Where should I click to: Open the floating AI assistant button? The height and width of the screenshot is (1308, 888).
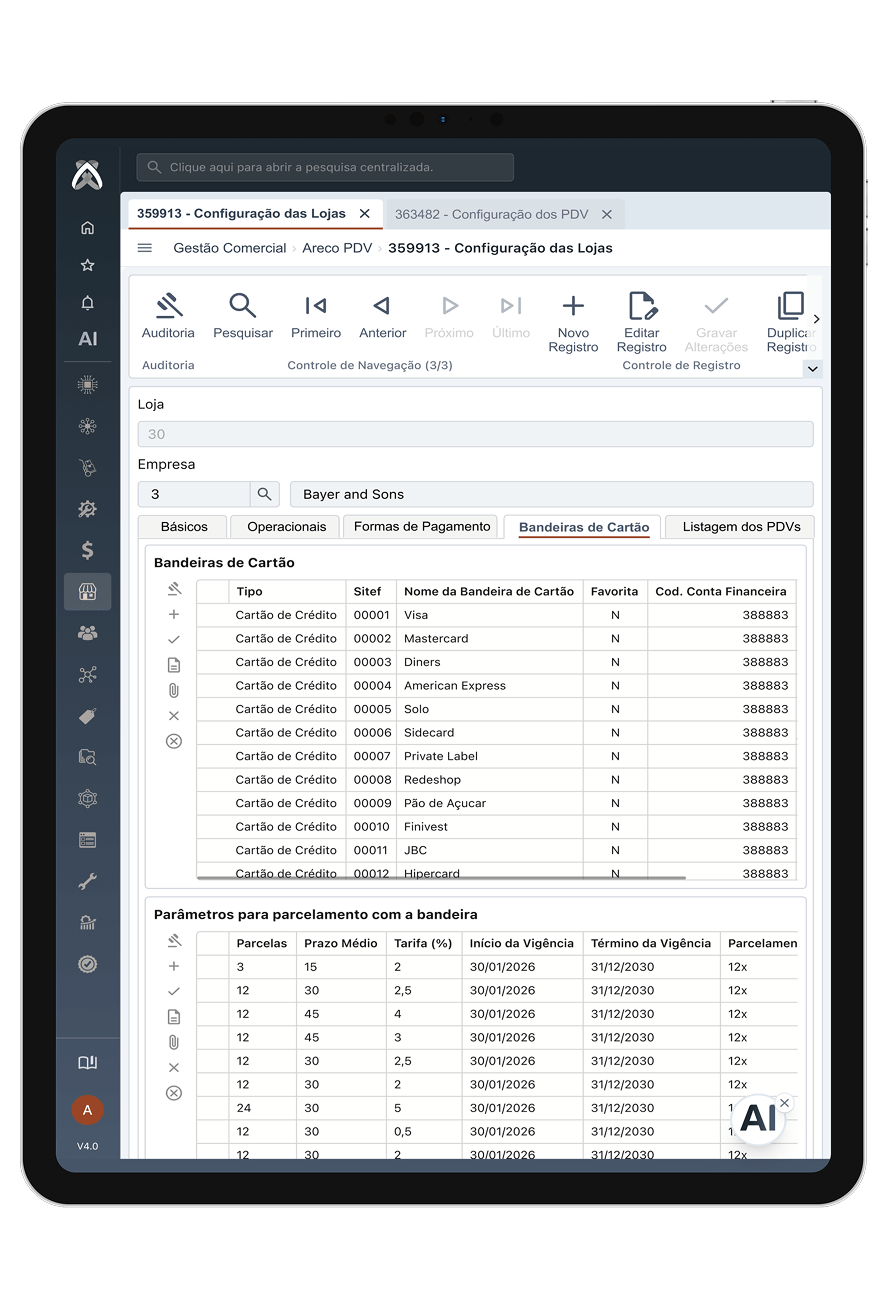click(758, 1118)
